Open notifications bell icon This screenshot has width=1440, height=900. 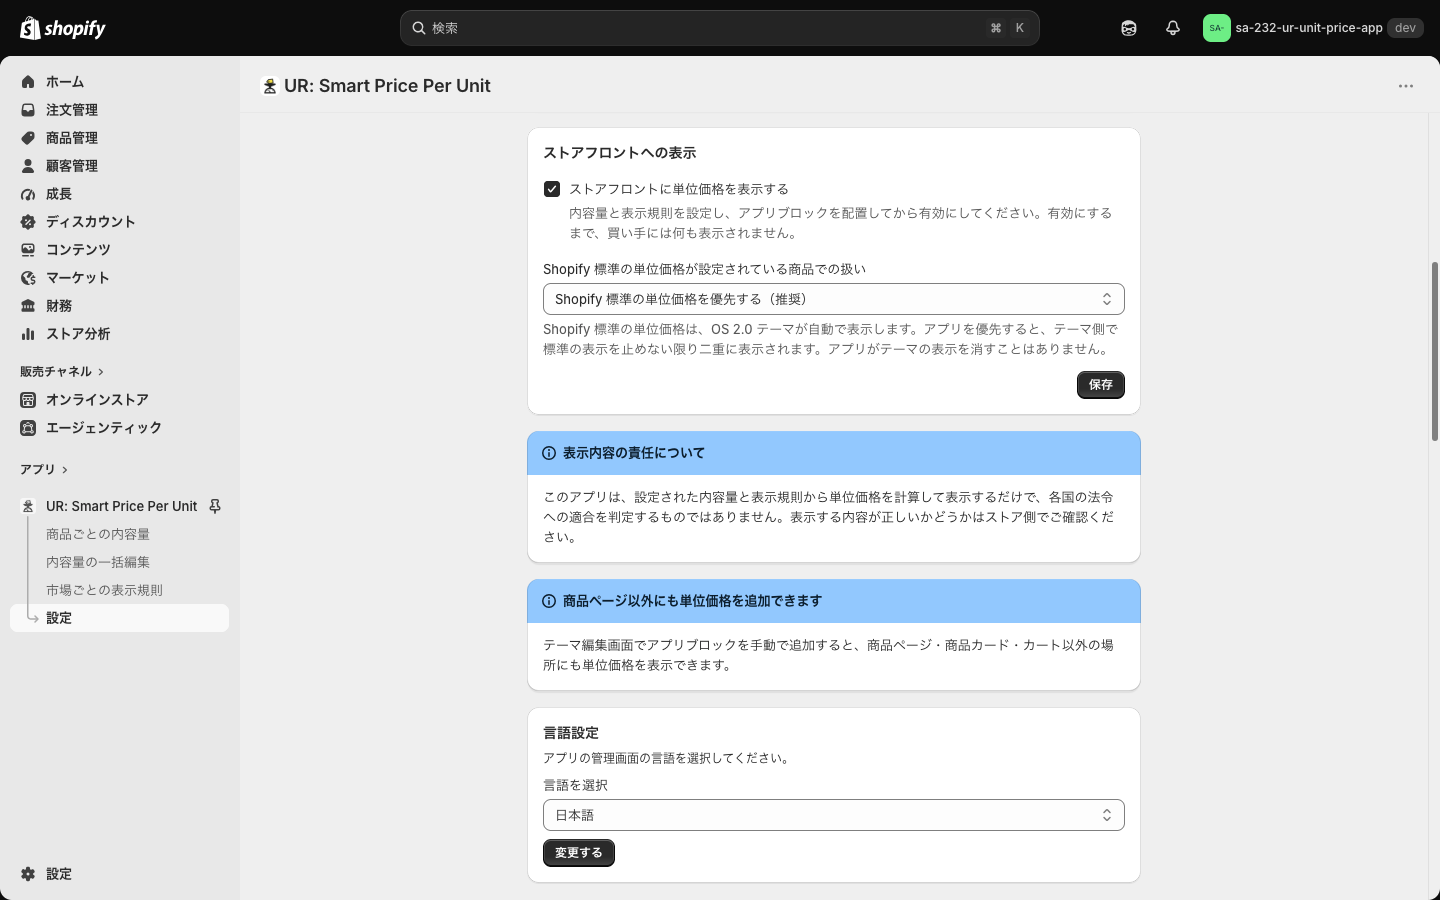click(1173, 28)
